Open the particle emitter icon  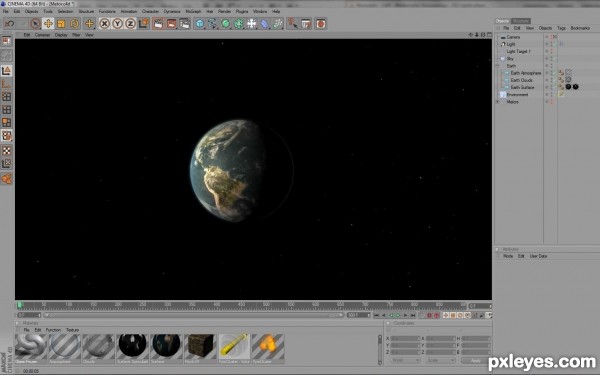click(x=277, y=24)
